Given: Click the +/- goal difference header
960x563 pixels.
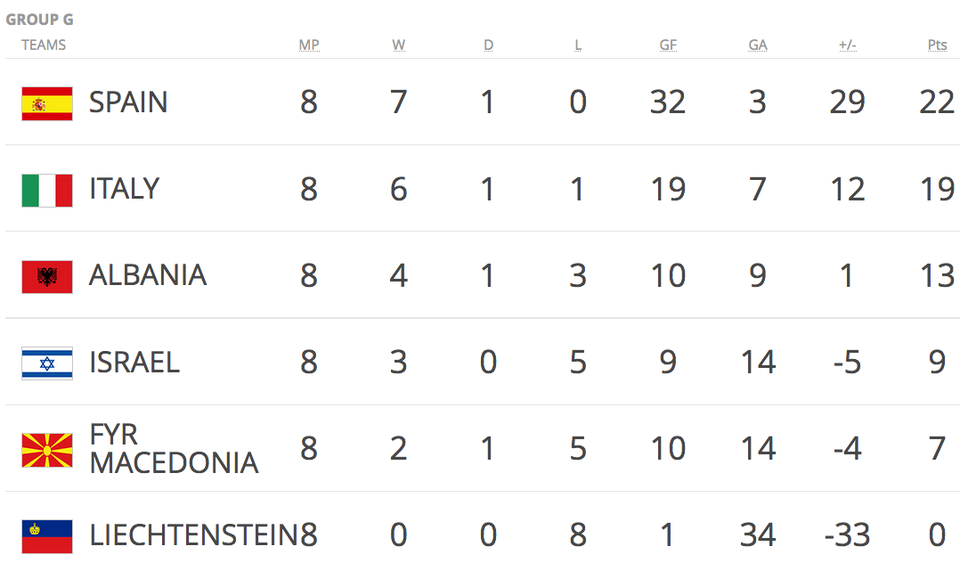Looking at the screenshot, I should [847, 45].
